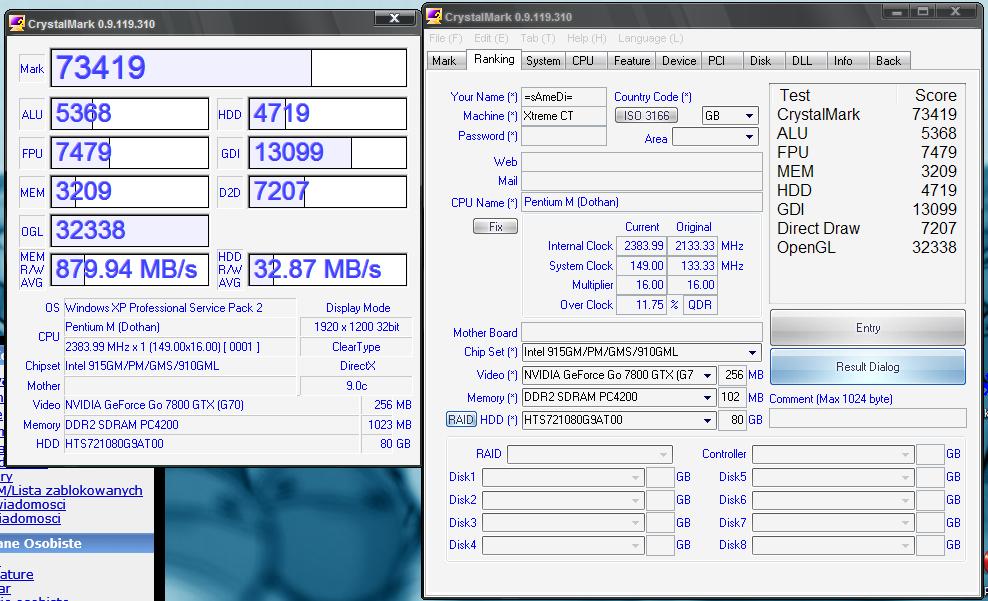Click the Machine input field
The width and height of the screenshot is (988, 601).
point(564,116)
